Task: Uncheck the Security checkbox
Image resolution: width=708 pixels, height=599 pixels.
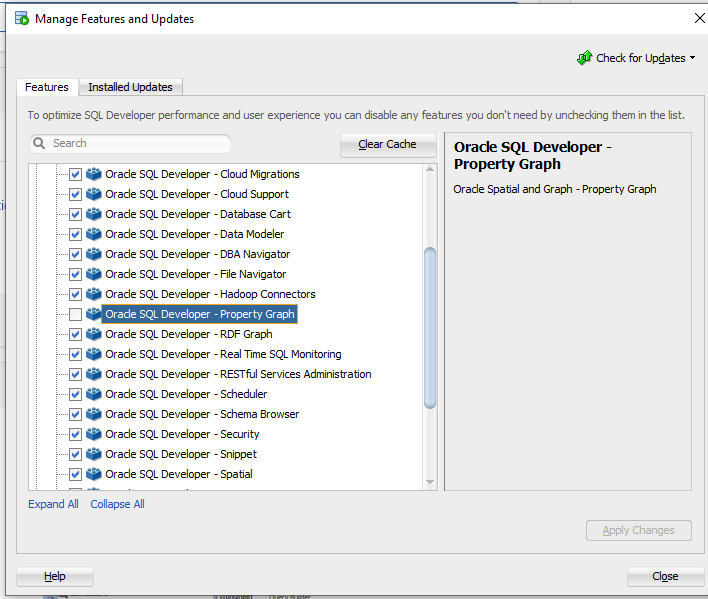Action: [x=75, y=434]
